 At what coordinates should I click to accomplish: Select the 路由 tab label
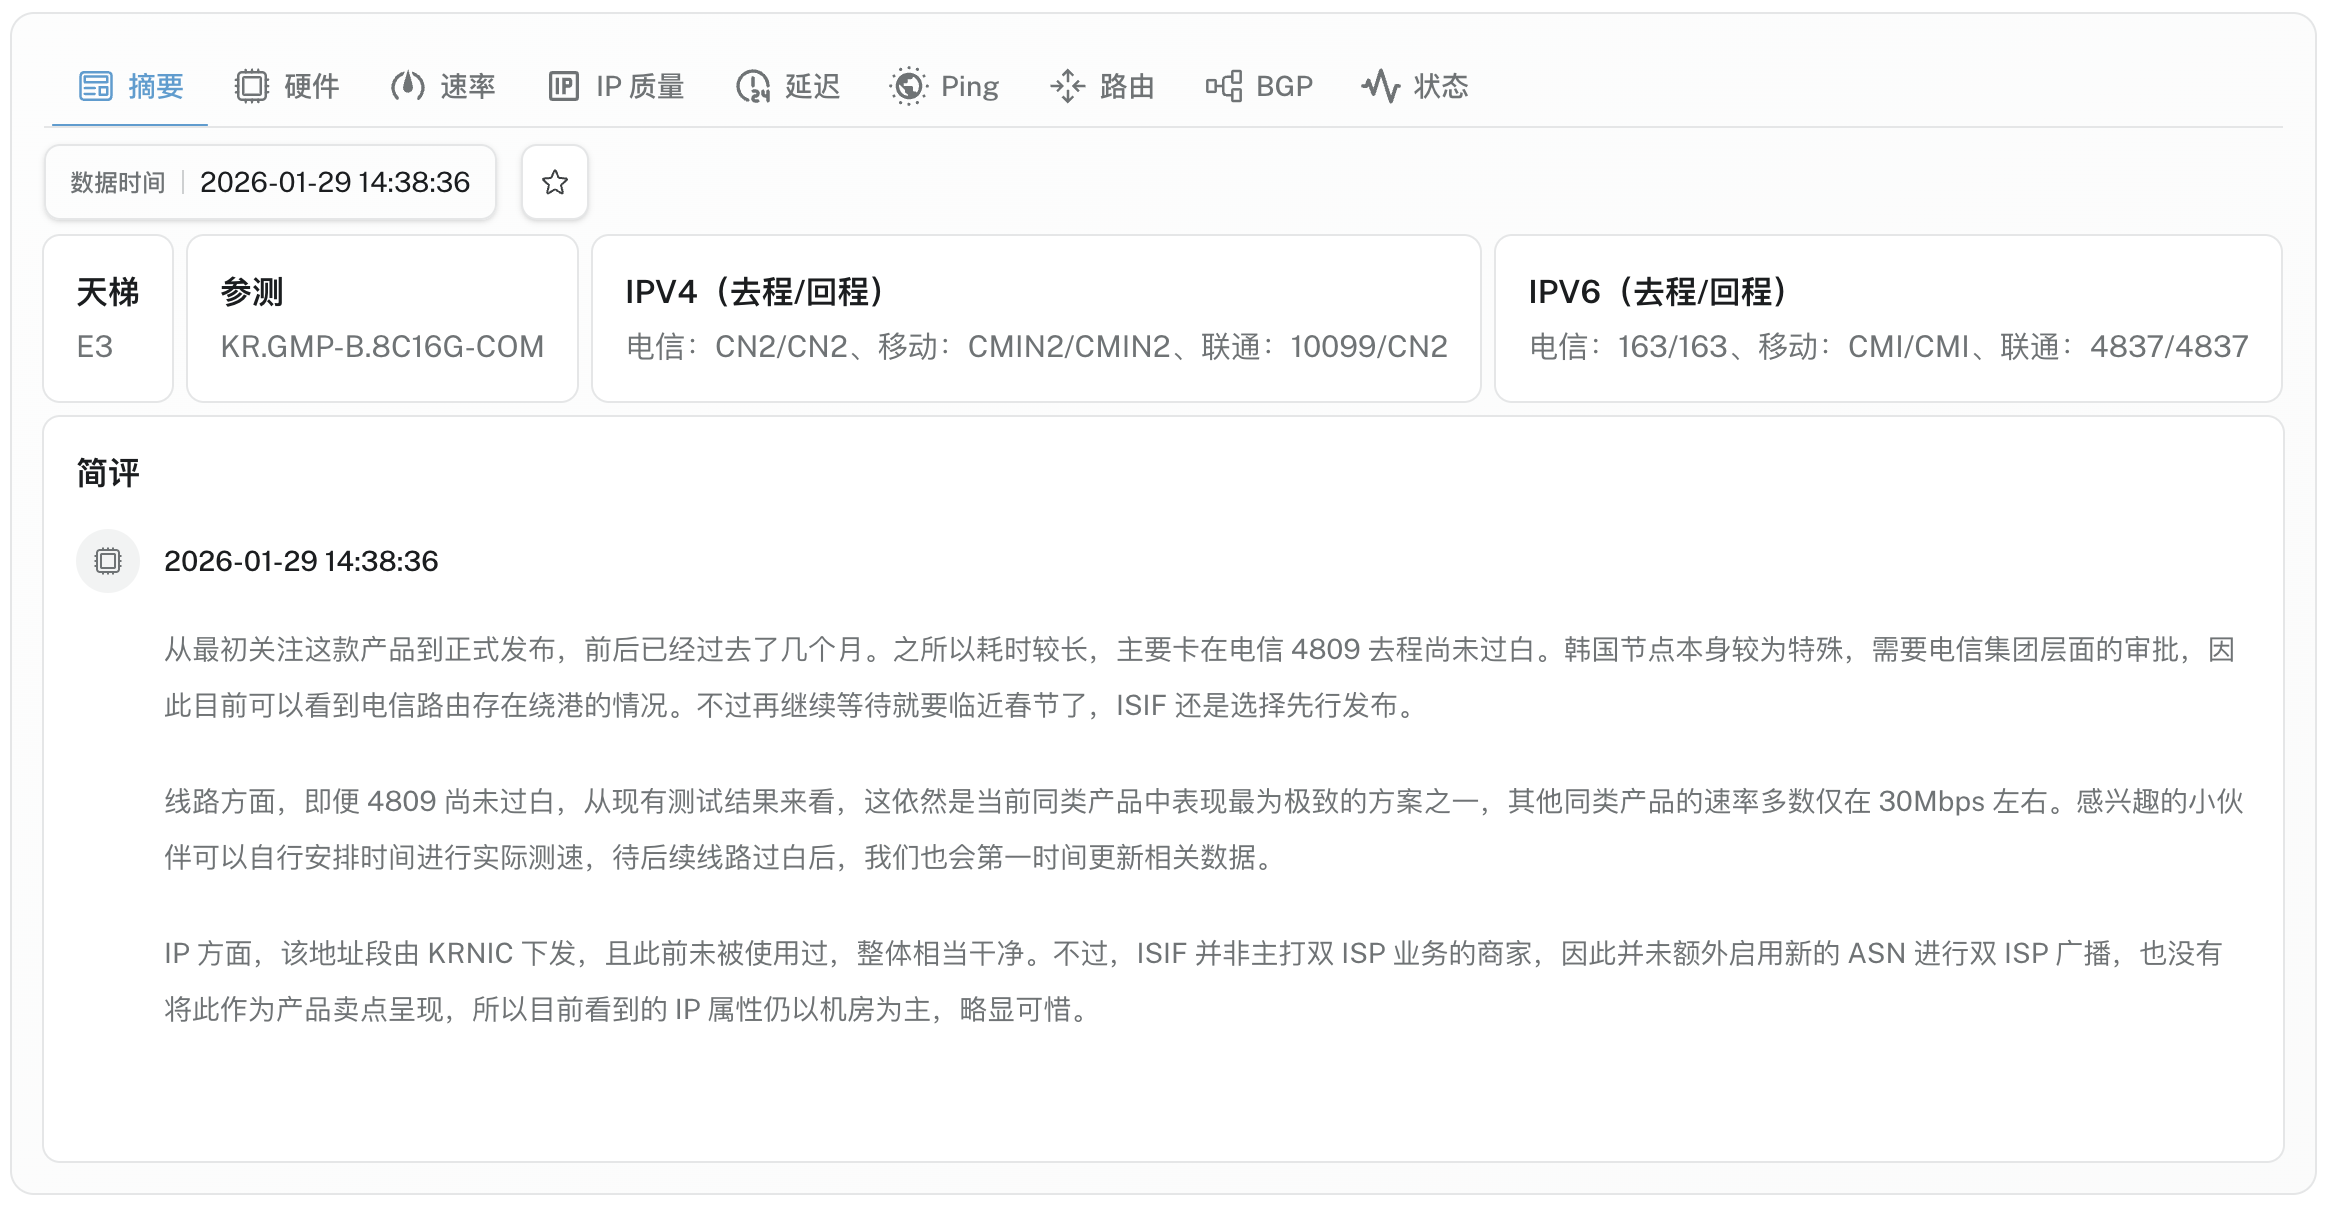tap(1127, 87)
